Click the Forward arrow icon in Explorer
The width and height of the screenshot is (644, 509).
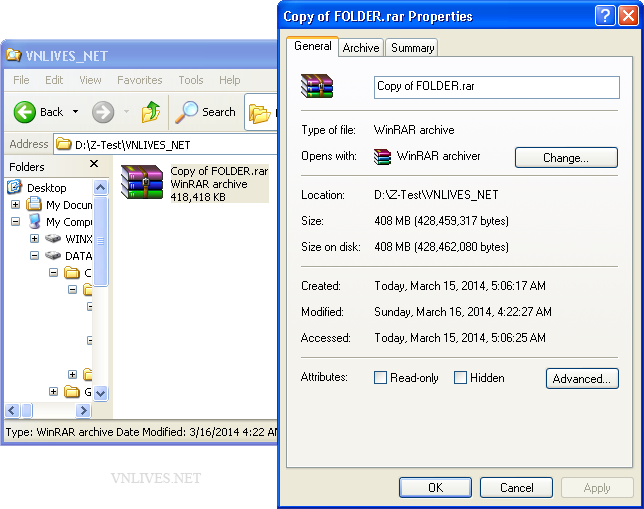[103, 112]
